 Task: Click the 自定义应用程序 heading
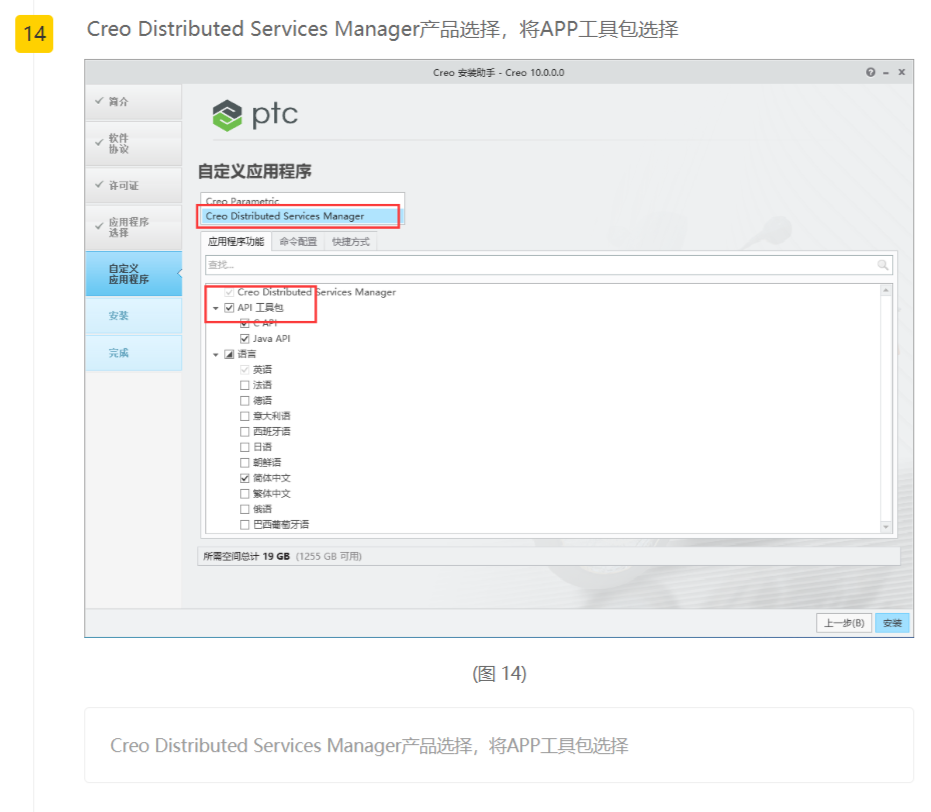[254, 172]
